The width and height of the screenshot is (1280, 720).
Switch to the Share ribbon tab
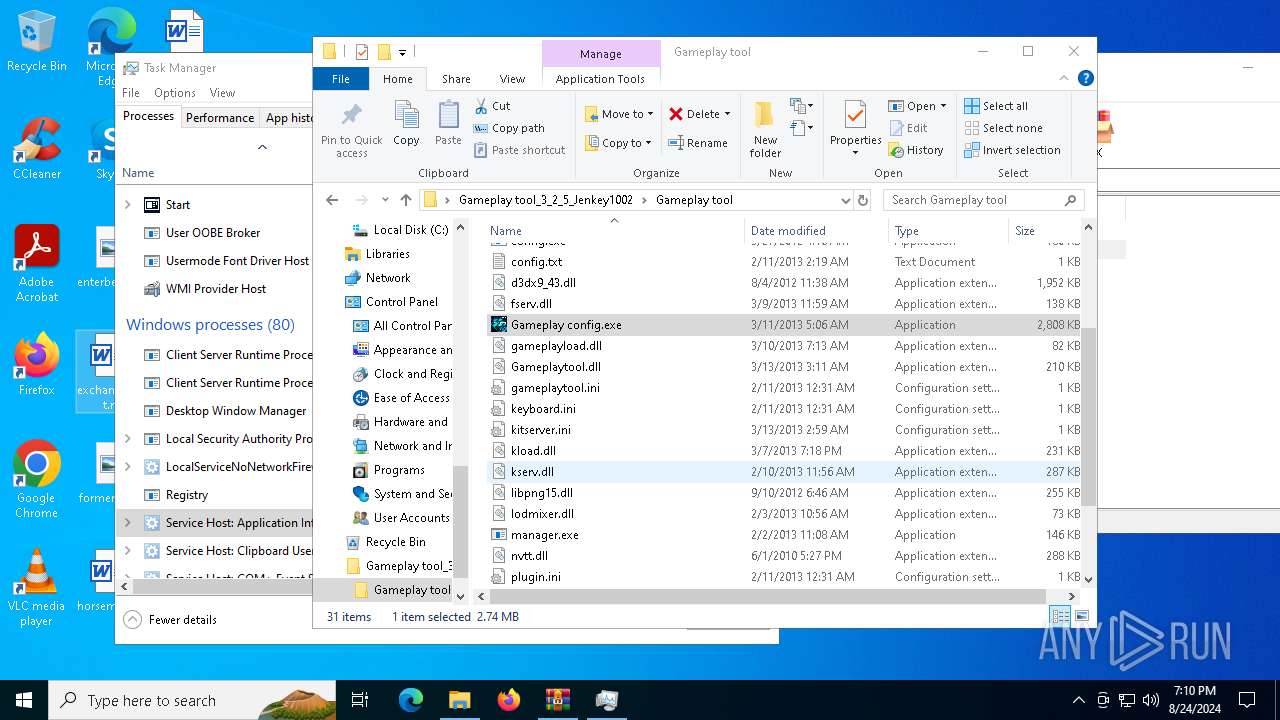[x=456, y=79]
